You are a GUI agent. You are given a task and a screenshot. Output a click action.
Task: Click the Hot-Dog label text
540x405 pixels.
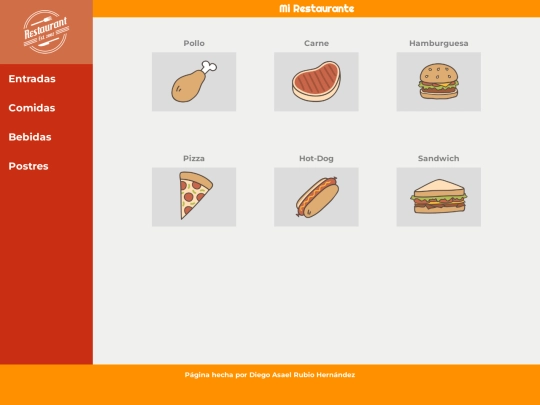point(316,158)
